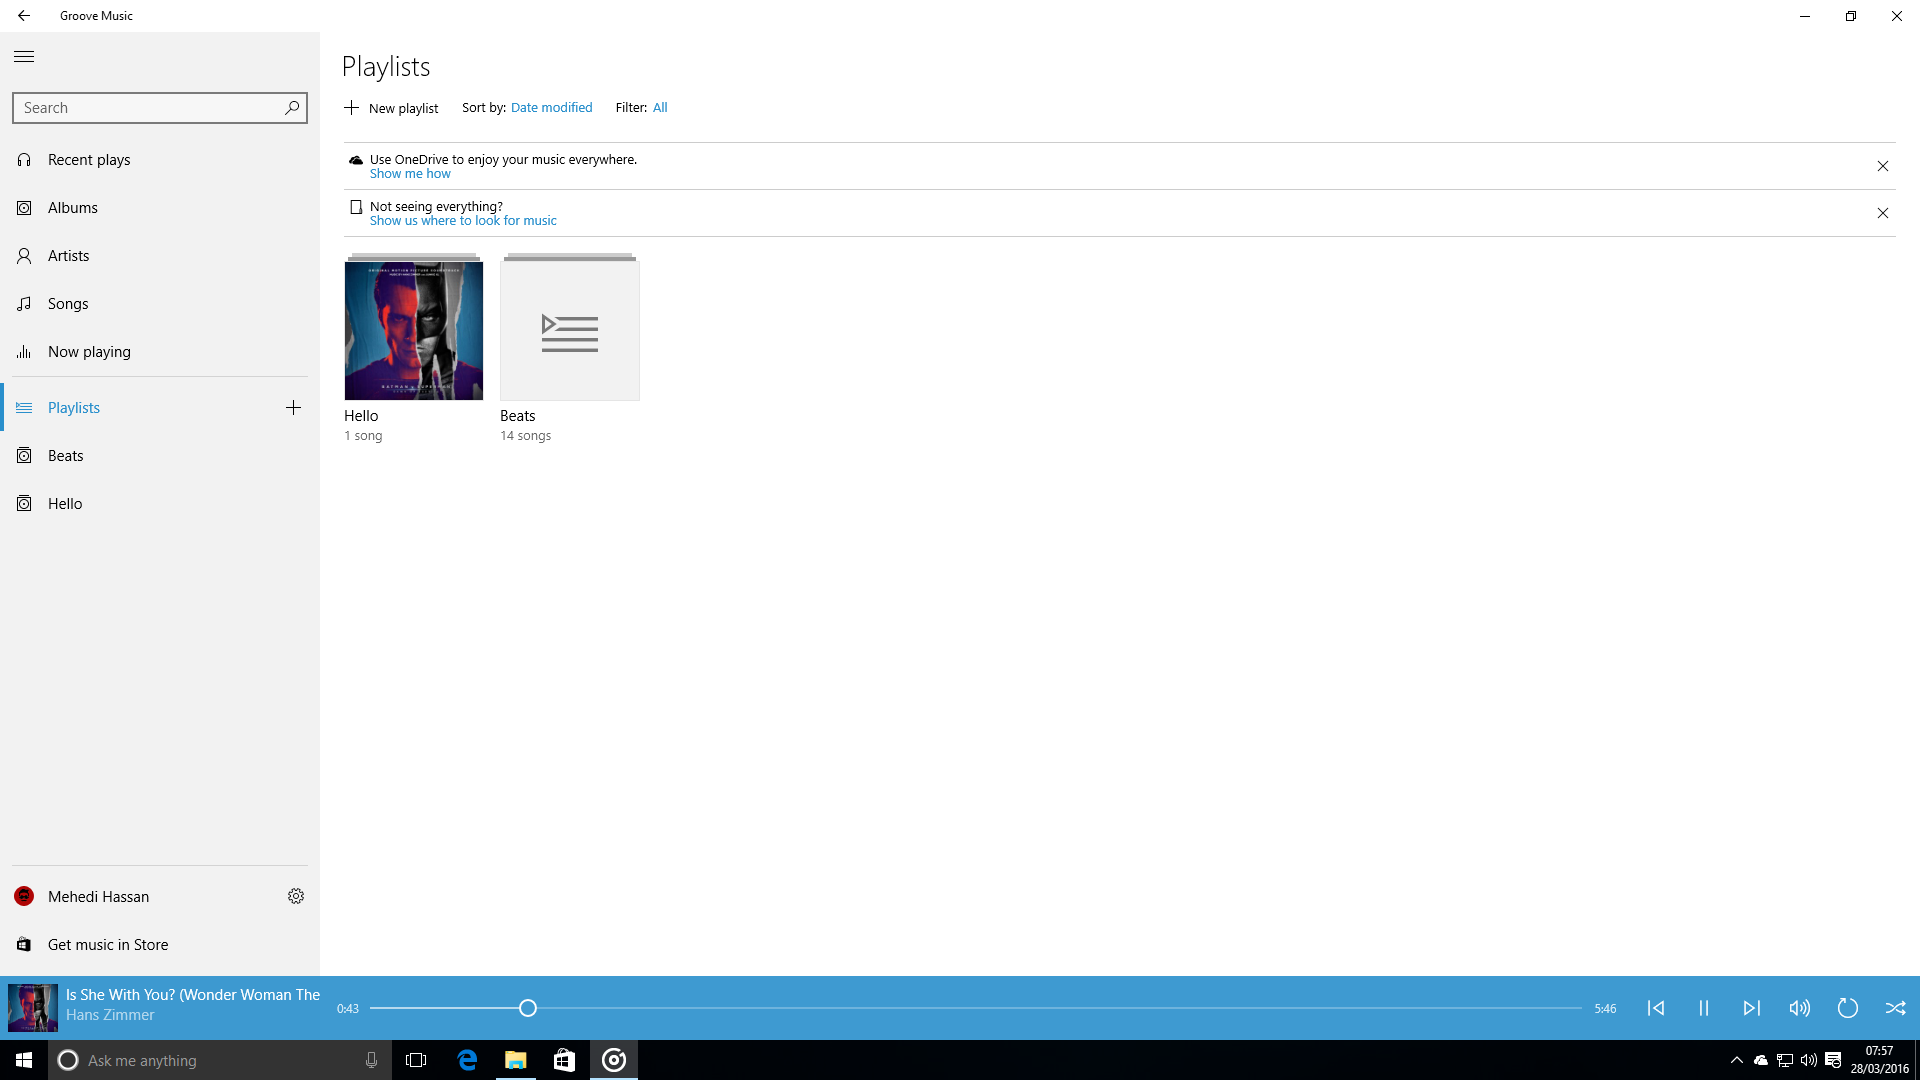Screen dimensions: 1920x1080
Task: Select Sort by Date modified dropdown
Action: coord(551,107)
